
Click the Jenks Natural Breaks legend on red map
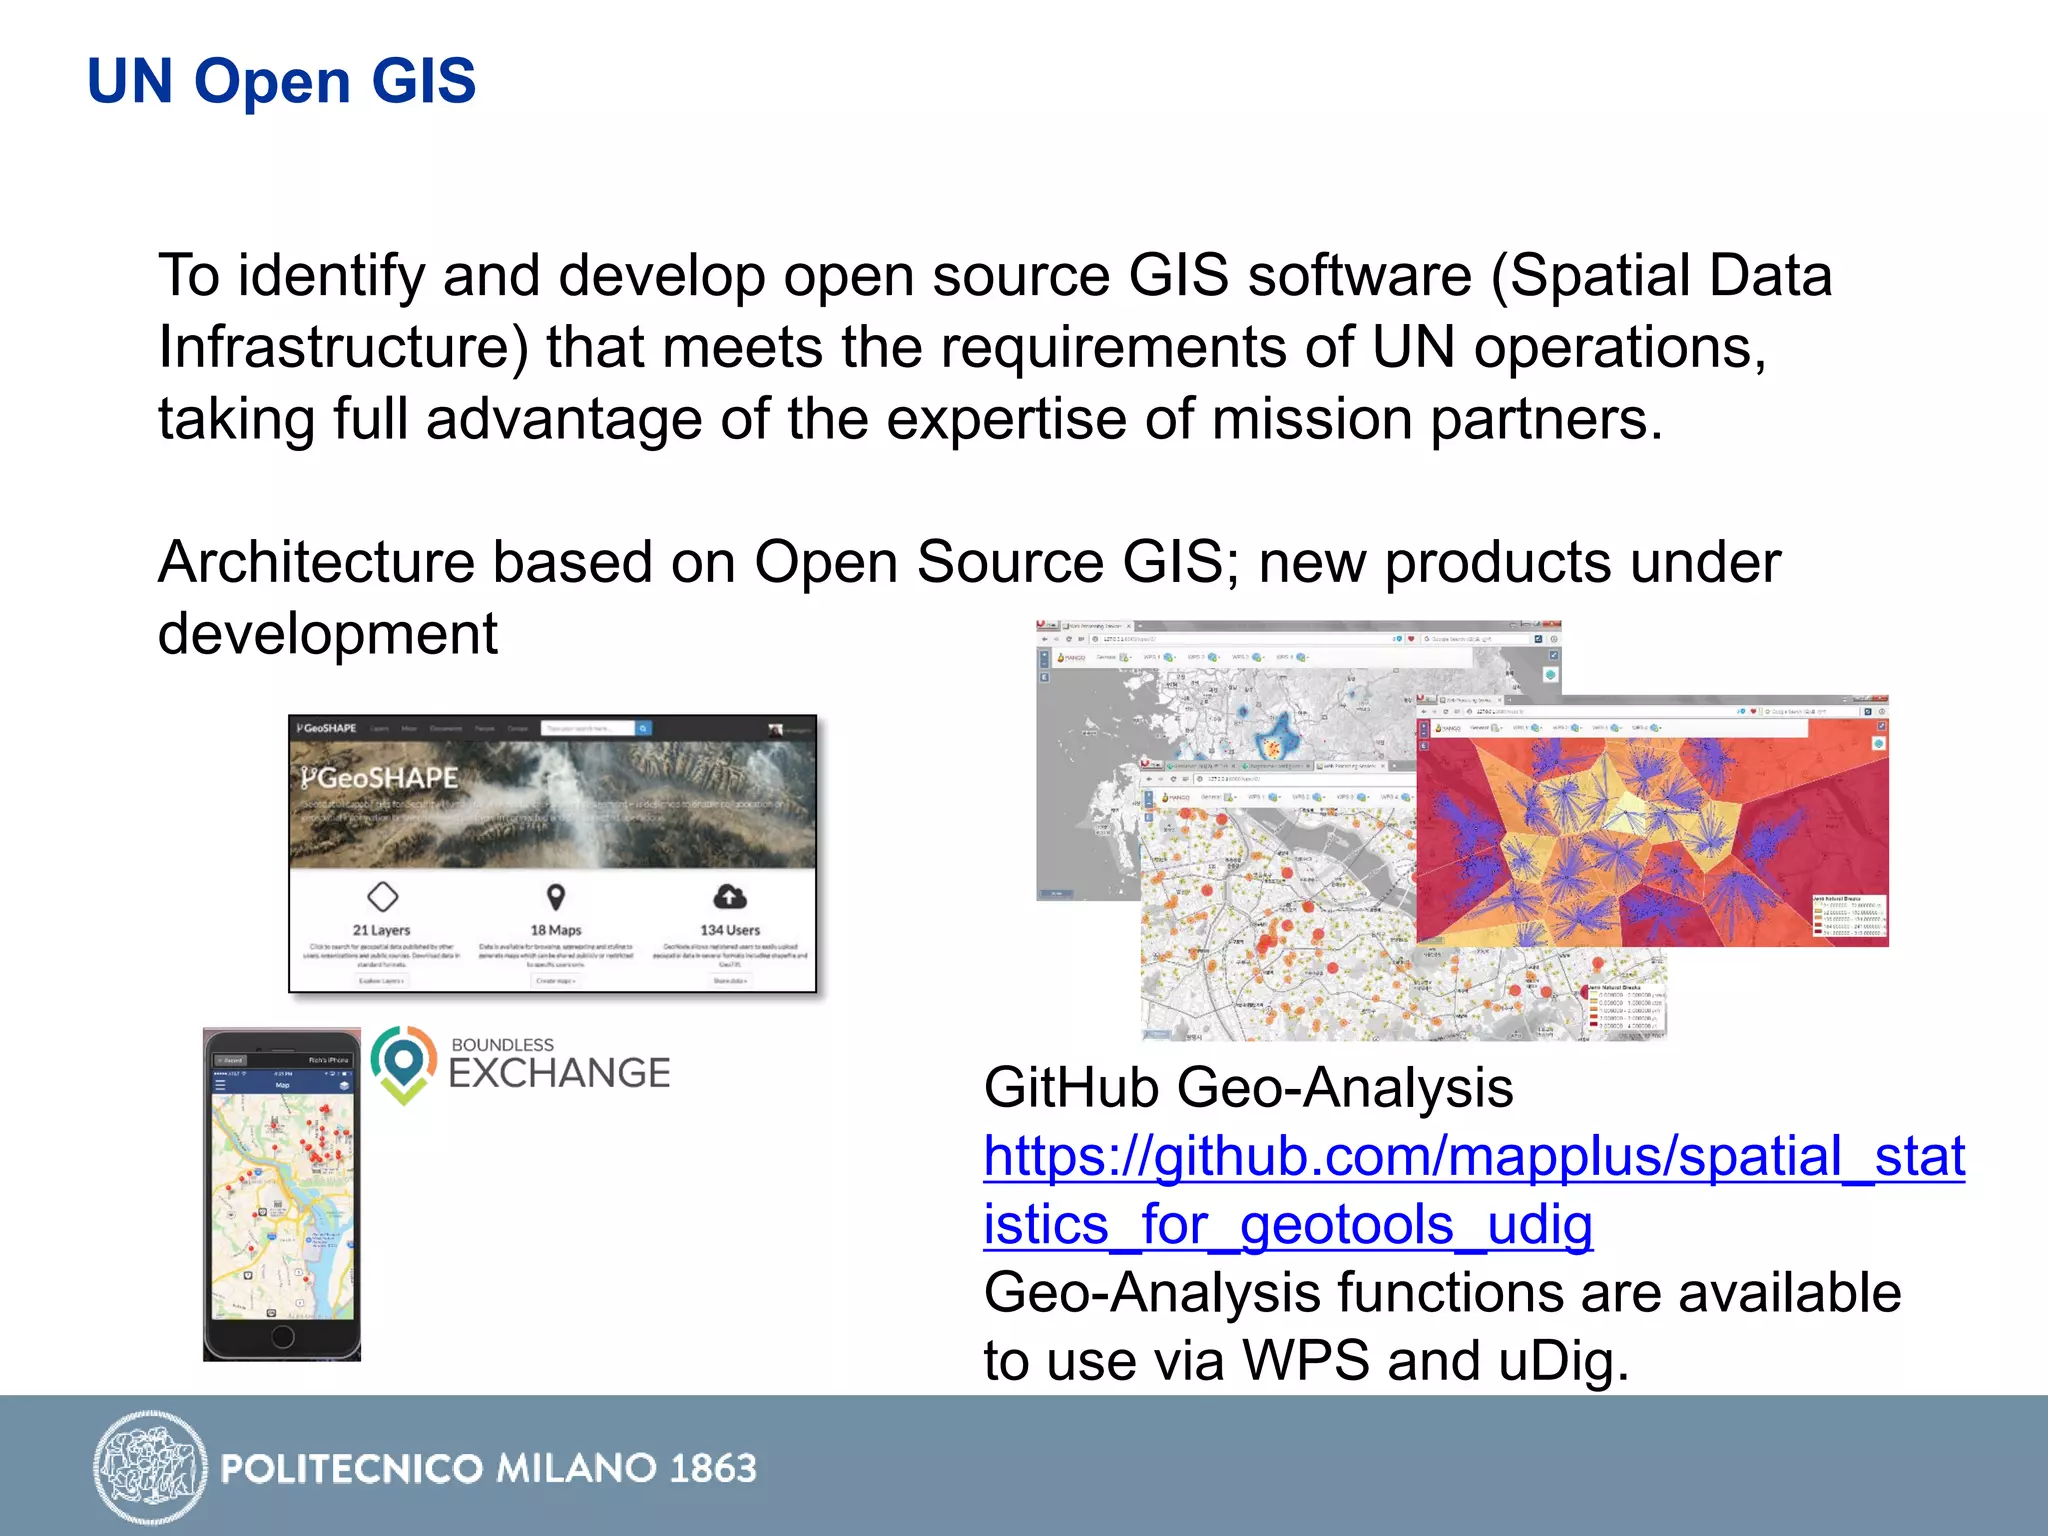(x=1848, y=916)
